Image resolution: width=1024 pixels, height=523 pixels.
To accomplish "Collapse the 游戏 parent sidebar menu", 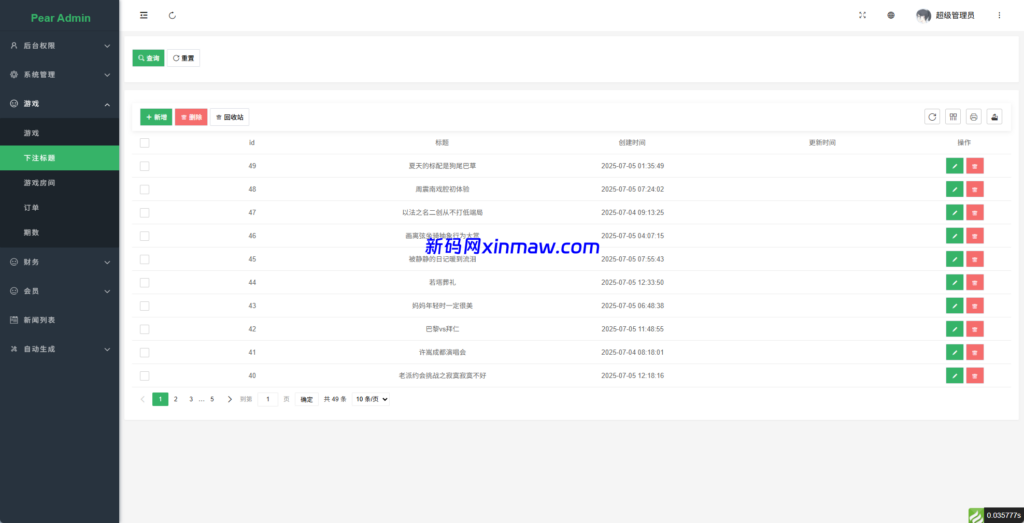I will [x=59, y=104].
